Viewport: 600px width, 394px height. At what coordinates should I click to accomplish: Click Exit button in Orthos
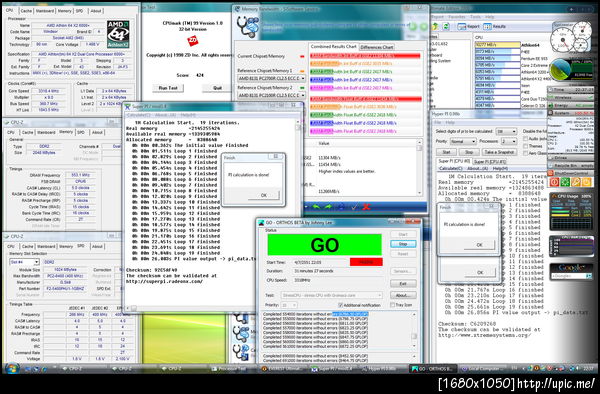[x=403, y=283]
